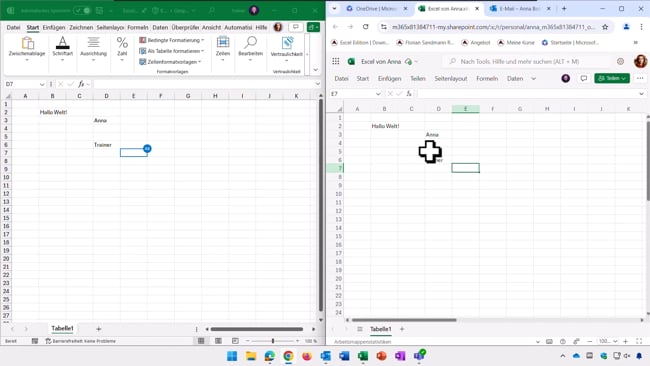The height and width of the screenshot is (366, 650).
Task: Open the comments button in desktop Excel
Action: [296, 27]
